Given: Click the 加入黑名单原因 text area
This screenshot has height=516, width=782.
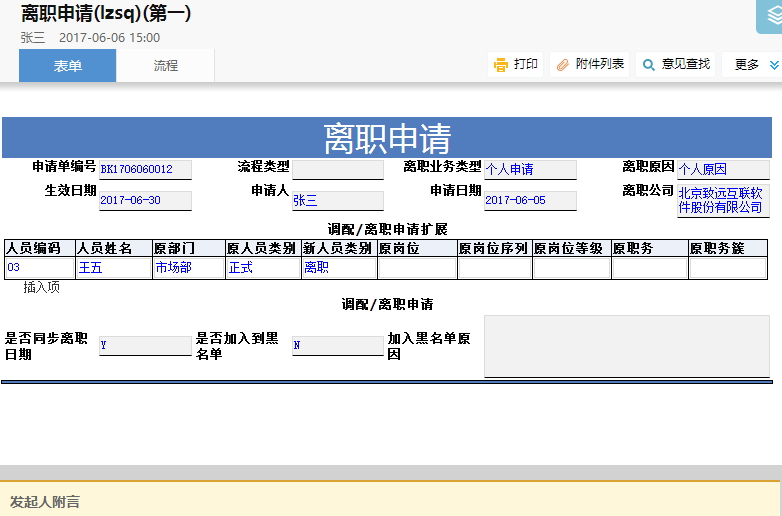Looking at the screenshot, I should [626, 346].
